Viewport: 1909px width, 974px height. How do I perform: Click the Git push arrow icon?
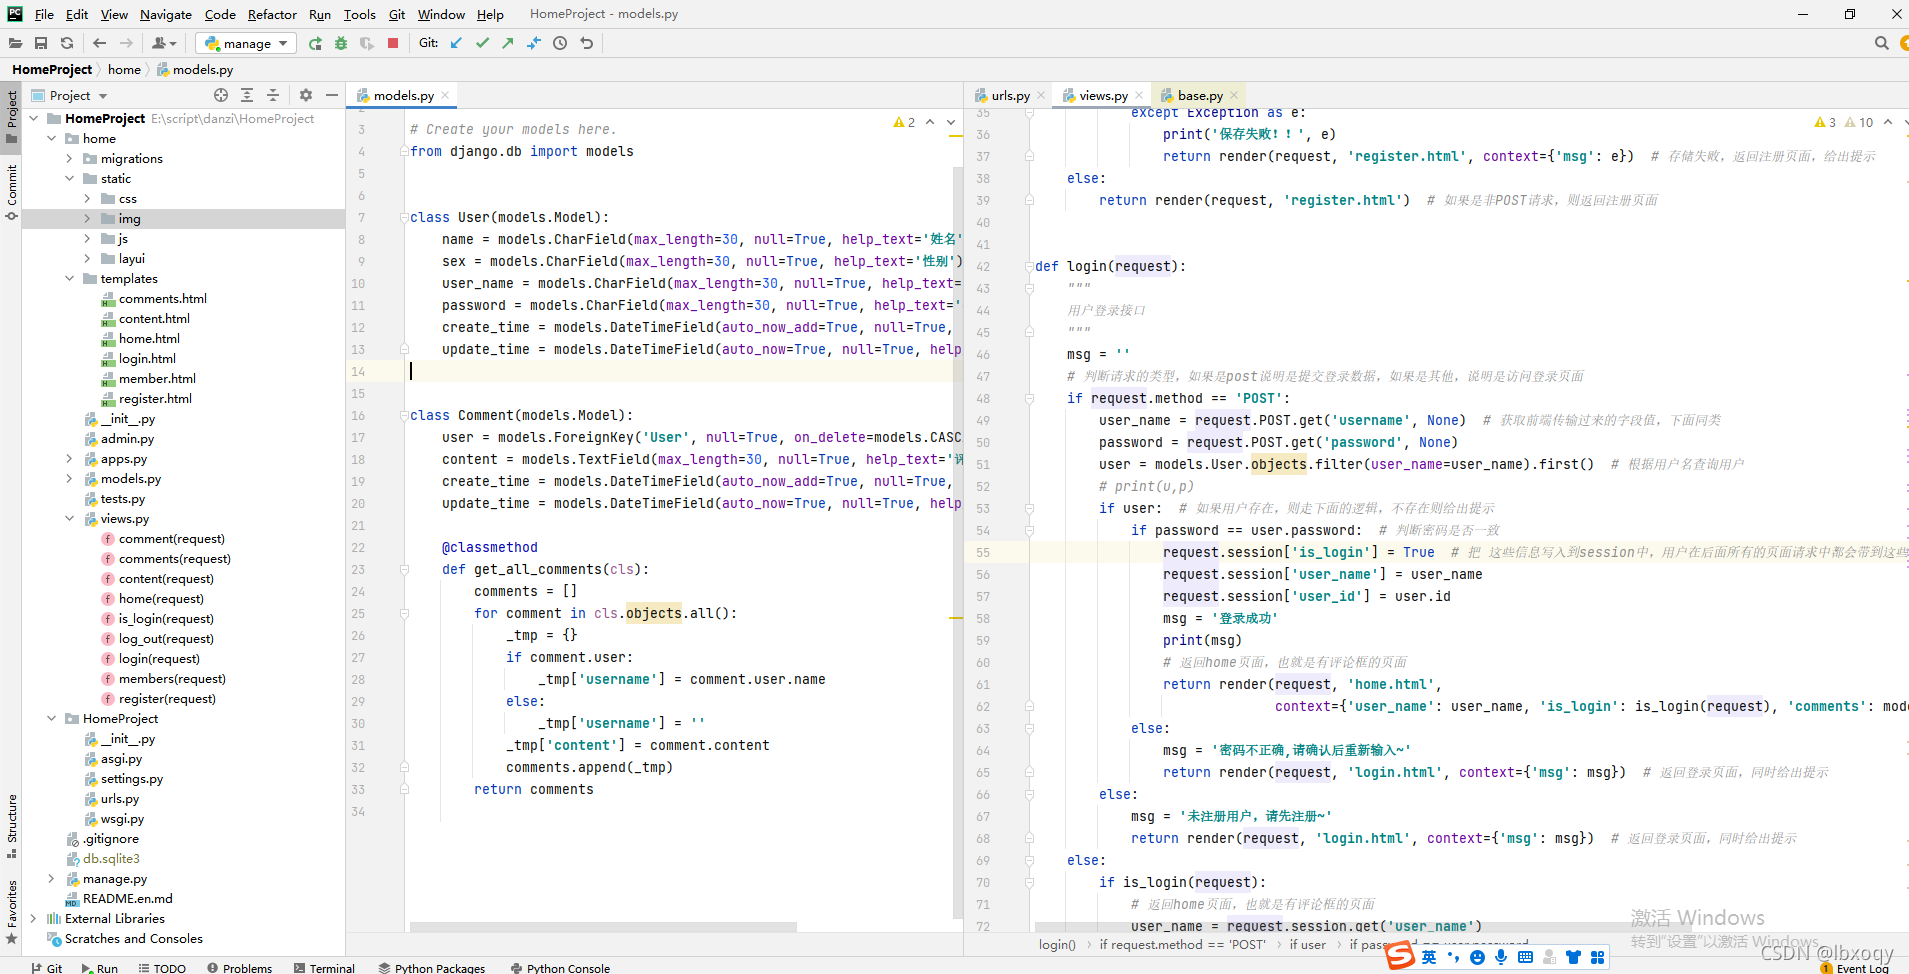pos(508,43)
